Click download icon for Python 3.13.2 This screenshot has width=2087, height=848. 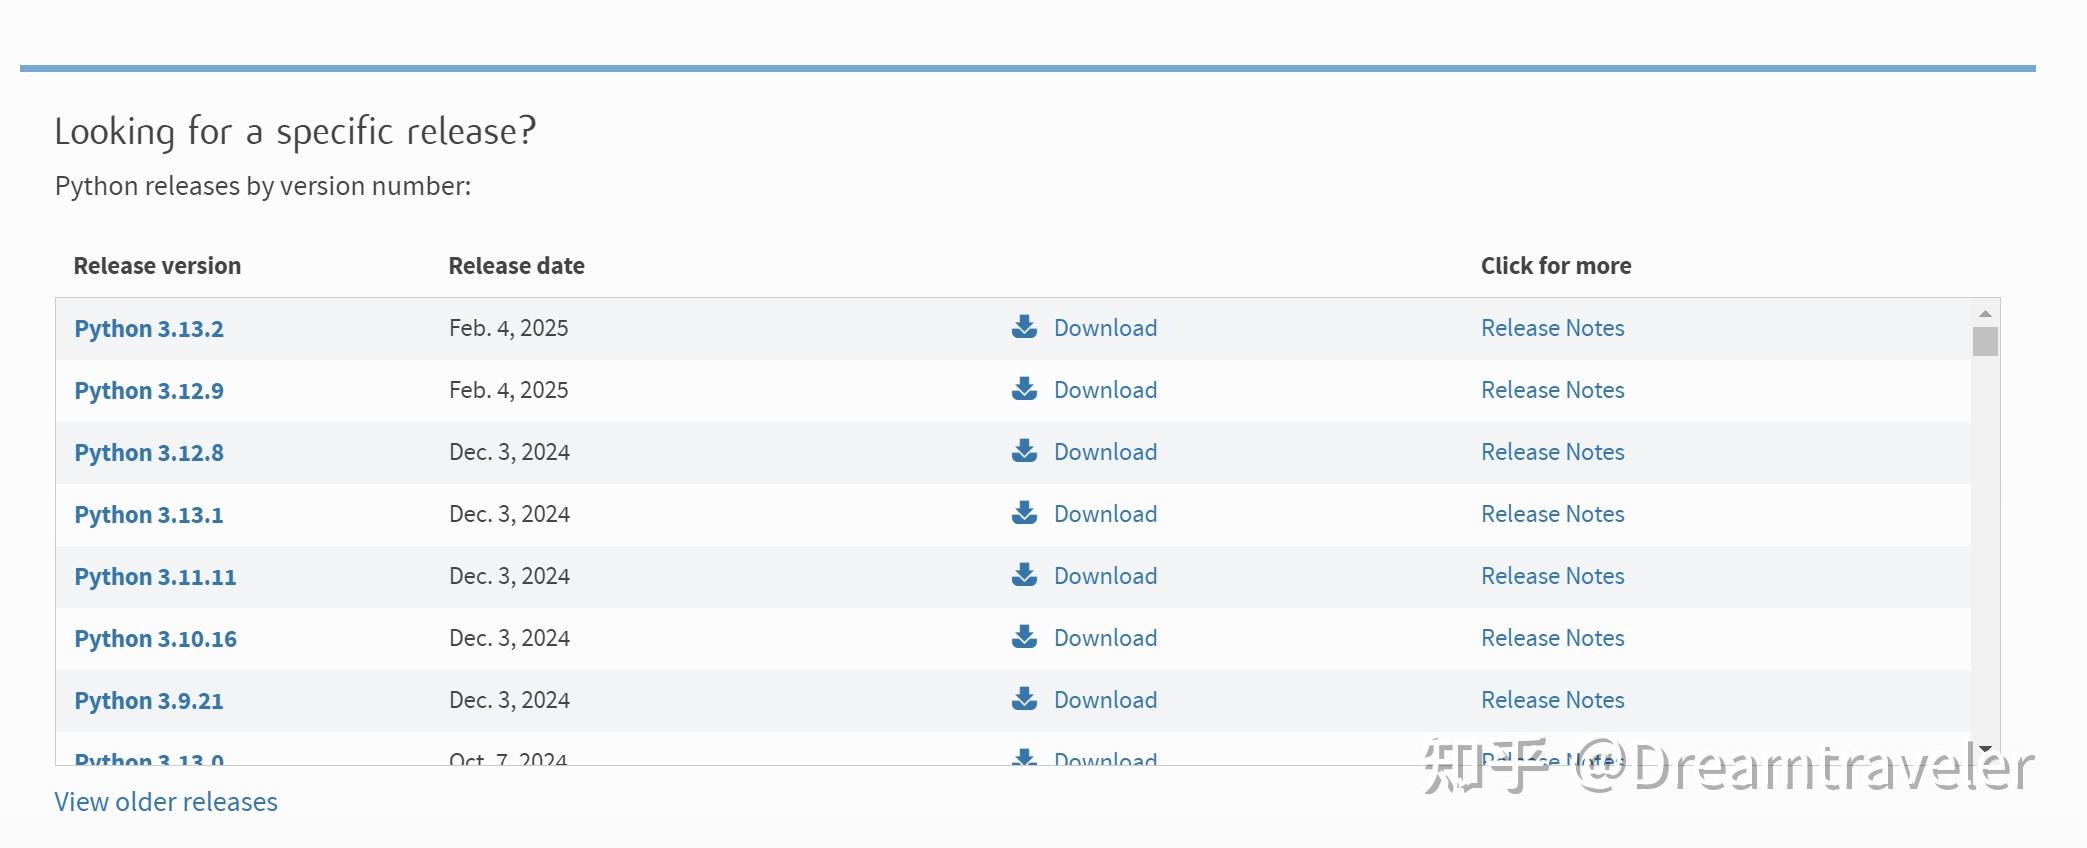click(1024, 327)
